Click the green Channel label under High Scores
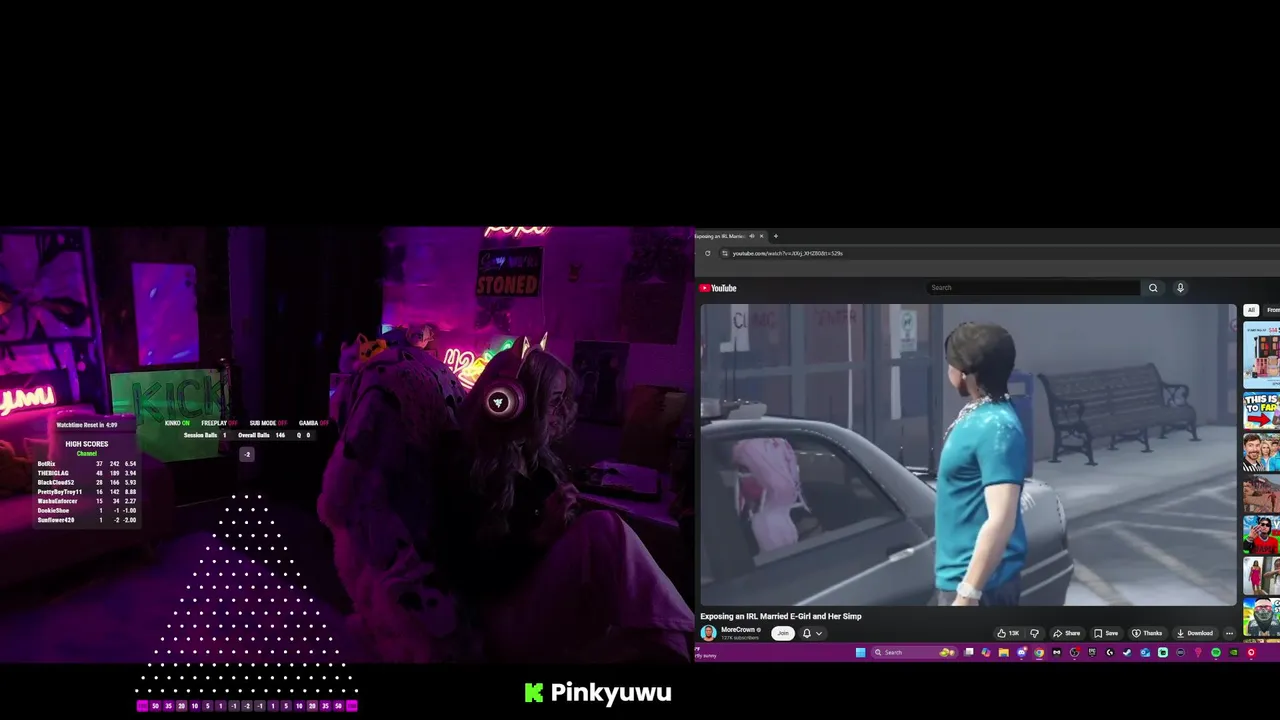The height and width of the screenshot is (720, 1280). tap(87, 454)
